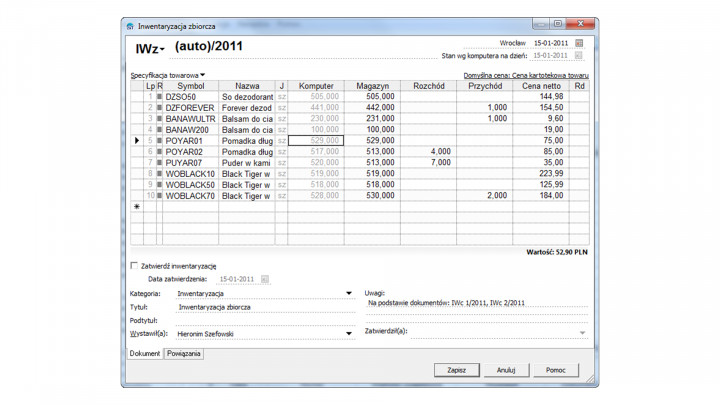This screenshot has width=720, height=405.
Task: Click the Puder w kami name cell
Action: 247,163
